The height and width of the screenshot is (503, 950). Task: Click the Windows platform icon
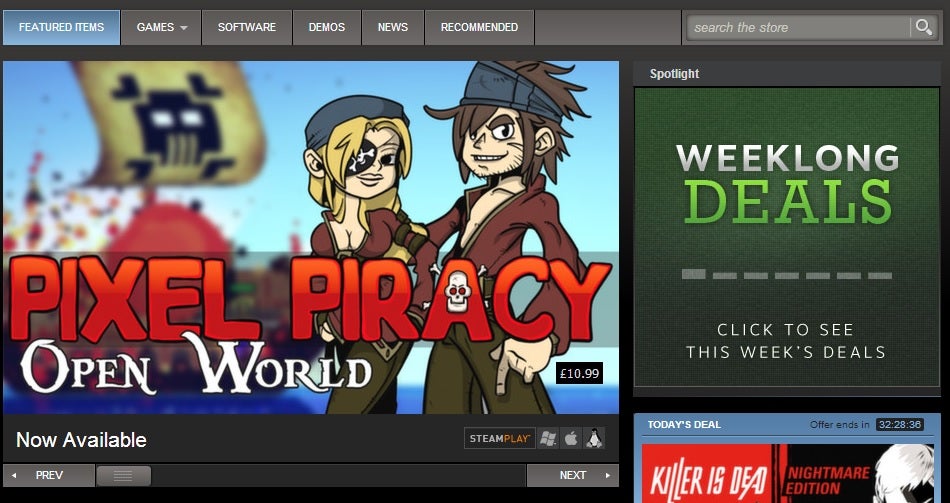(x=547, y=438)
